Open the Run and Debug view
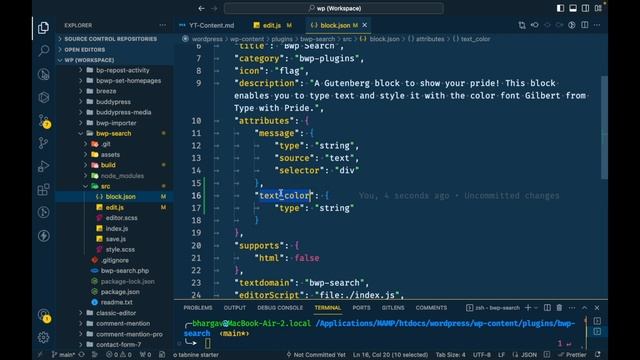Screen dimensions: 640x360 (43, 166)
